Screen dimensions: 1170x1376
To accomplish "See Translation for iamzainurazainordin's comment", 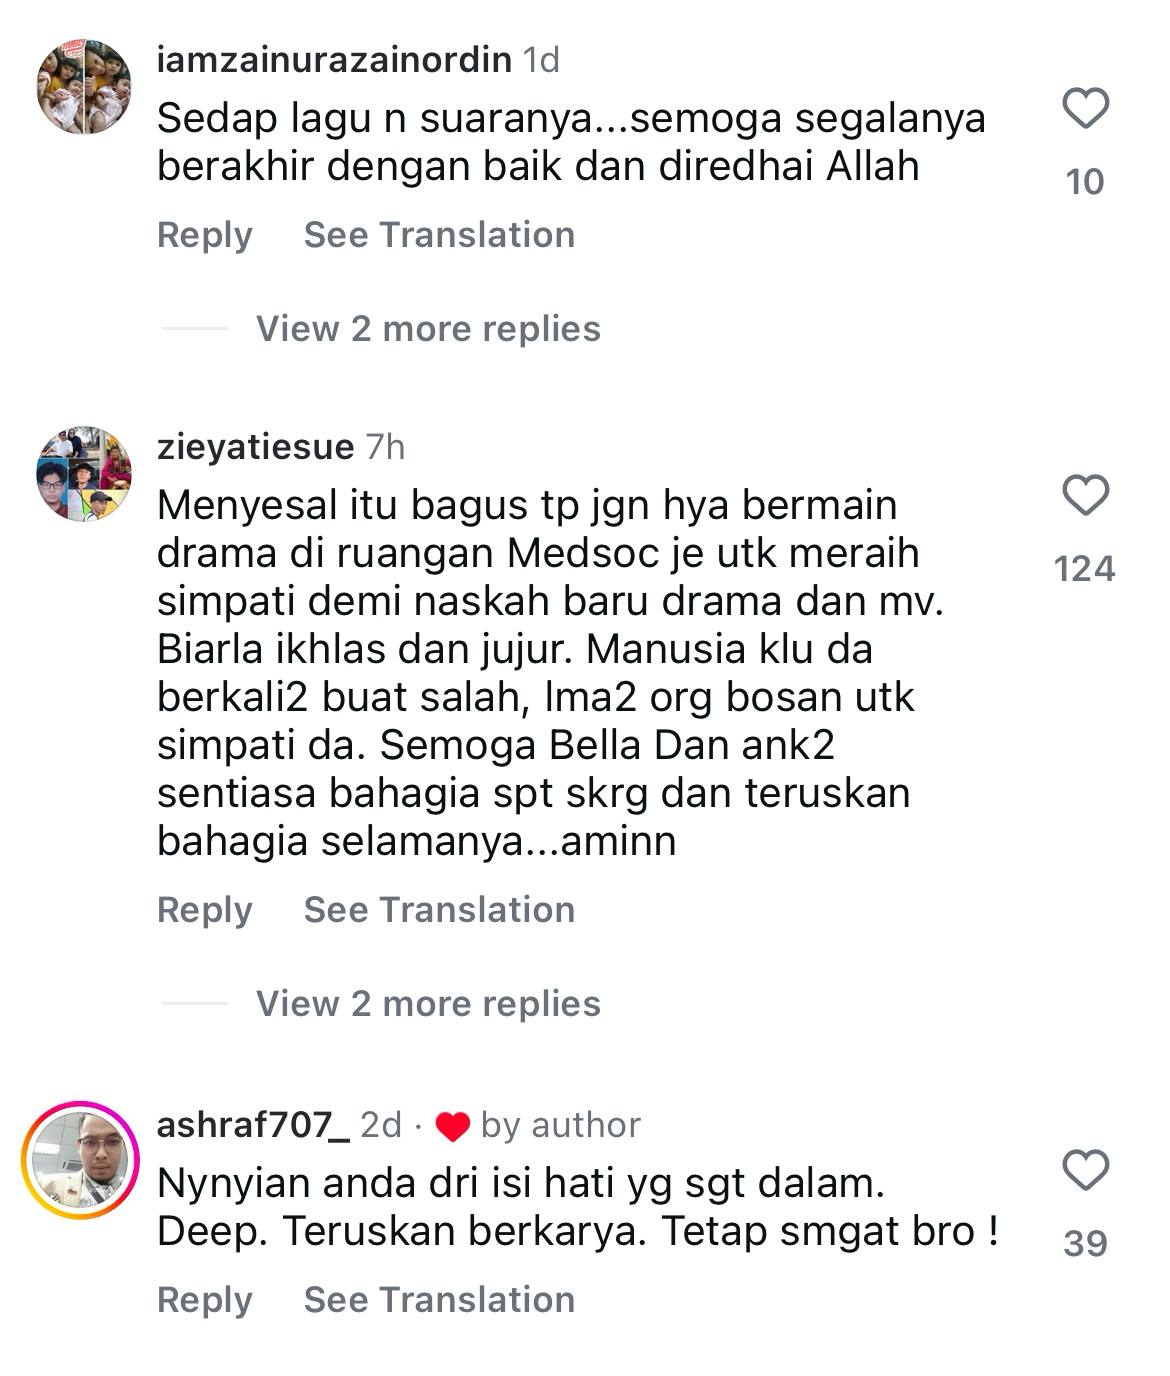I will point(439,235).
